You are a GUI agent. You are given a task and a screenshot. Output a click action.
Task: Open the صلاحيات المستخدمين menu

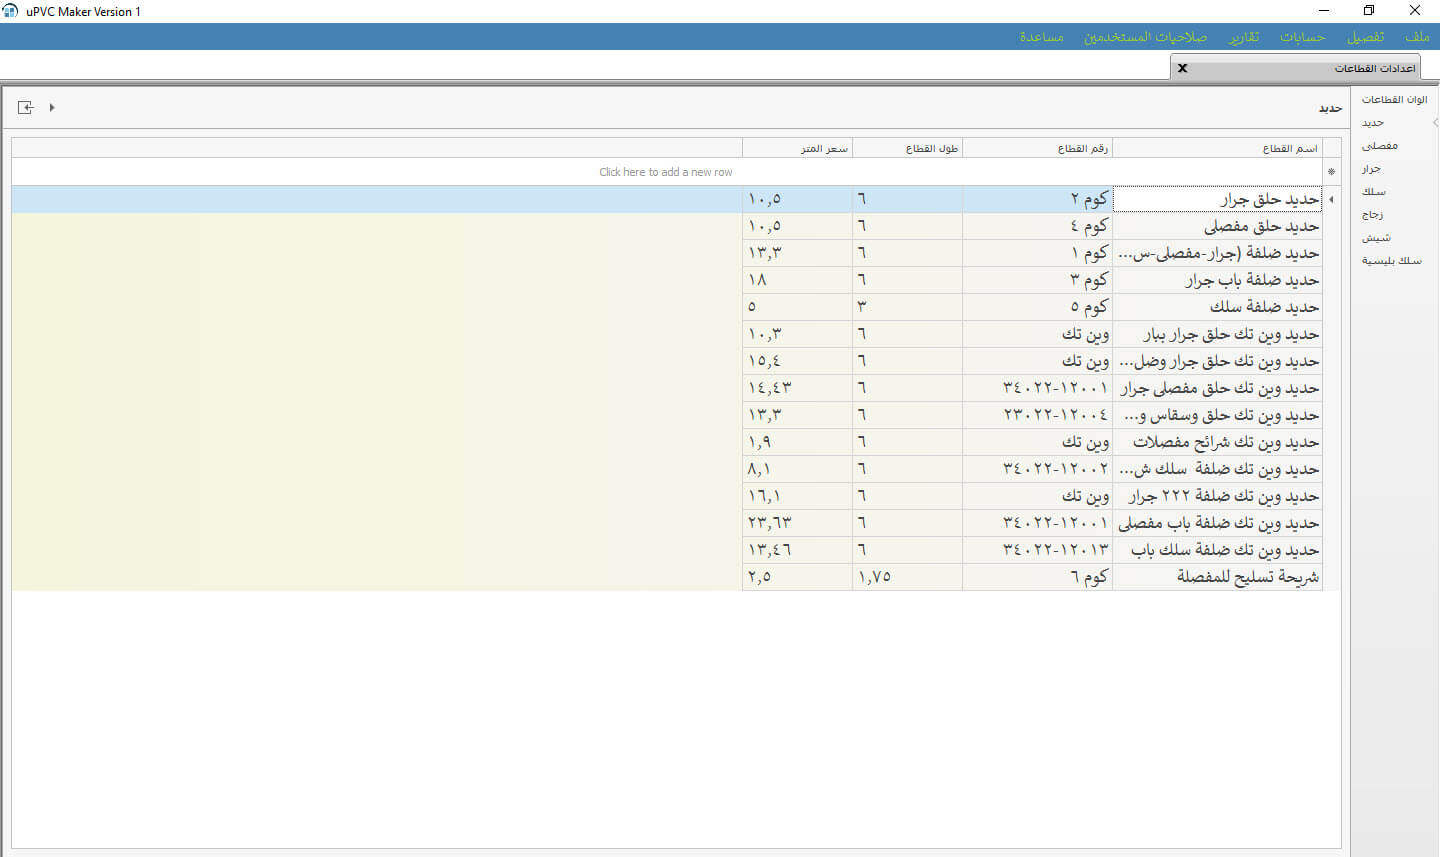(1145, 37)
